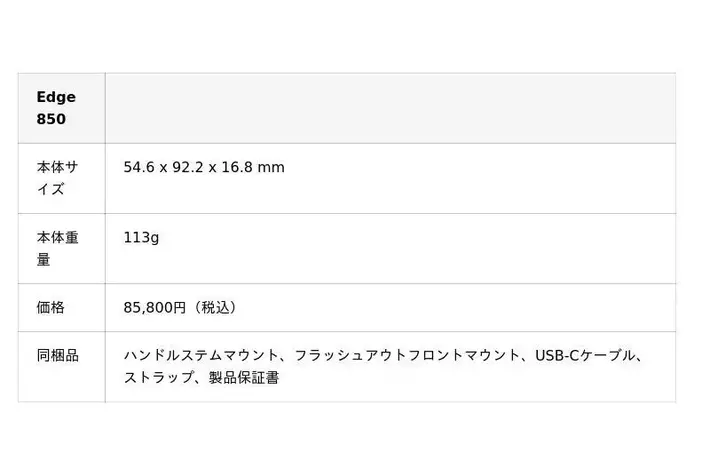Click the ストラップ item text
Image resolution: width=710 pixels, height=474 pixels.
[158, 379]
